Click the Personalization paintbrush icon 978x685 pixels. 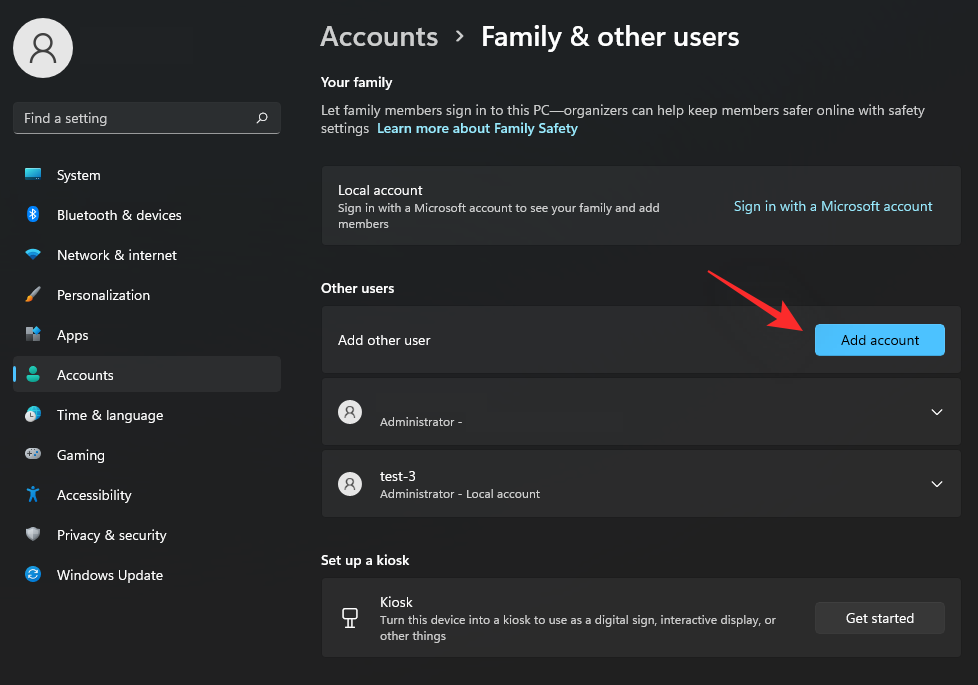(33, 295)
